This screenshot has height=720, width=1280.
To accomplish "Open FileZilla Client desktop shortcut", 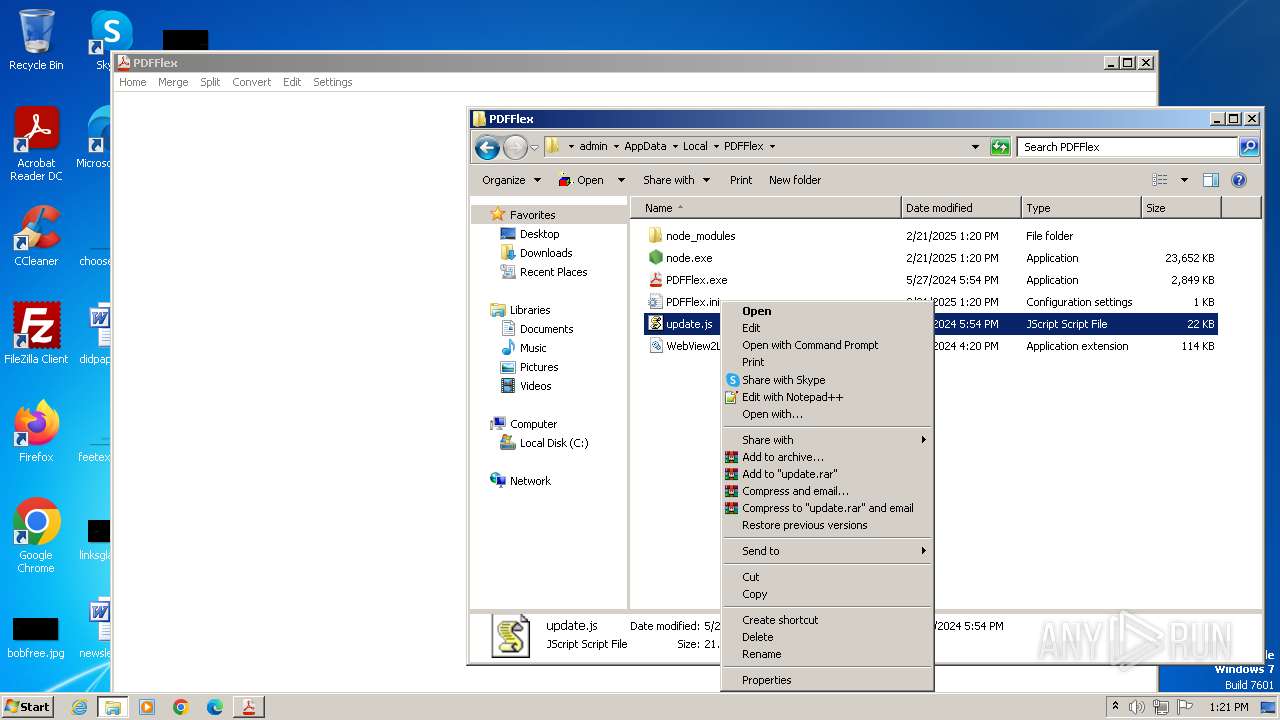I will click(x=36, y=333).
